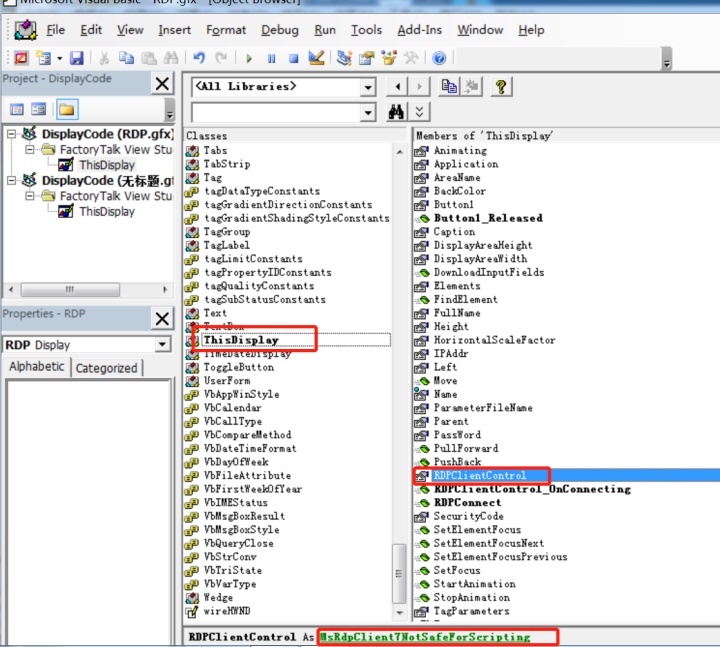Open Project Explorer toolbar icon

344,58
